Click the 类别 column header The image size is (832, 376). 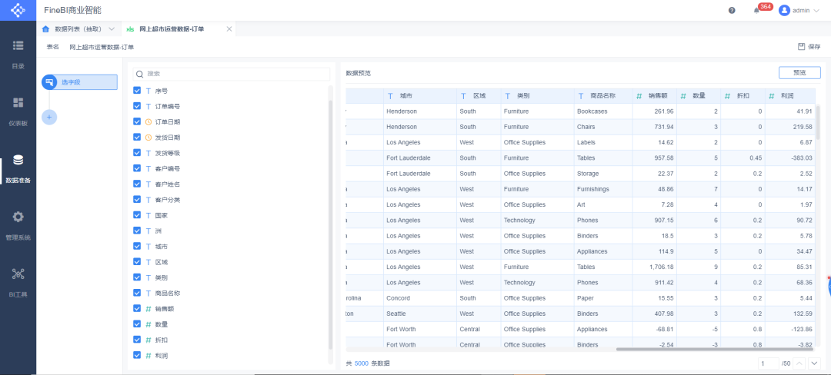click(x=537, y=96)
